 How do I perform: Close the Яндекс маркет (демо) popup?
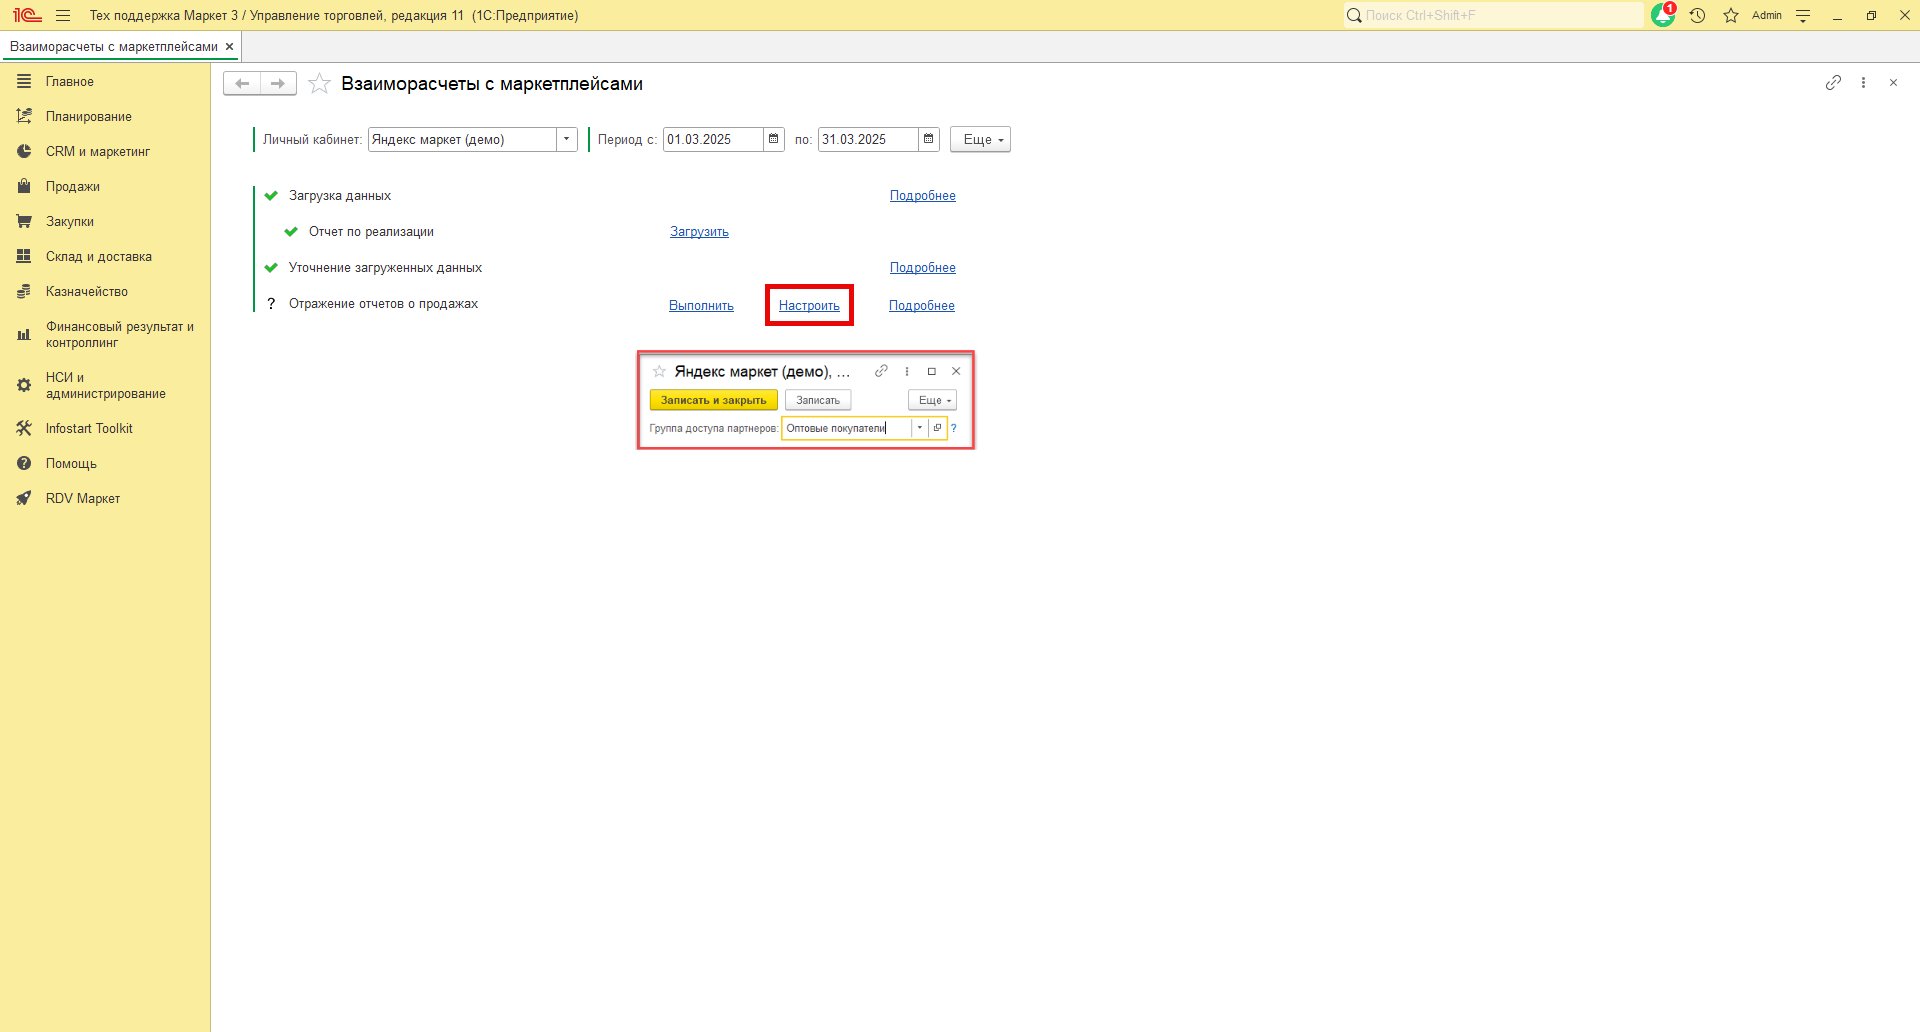[956, 371]
